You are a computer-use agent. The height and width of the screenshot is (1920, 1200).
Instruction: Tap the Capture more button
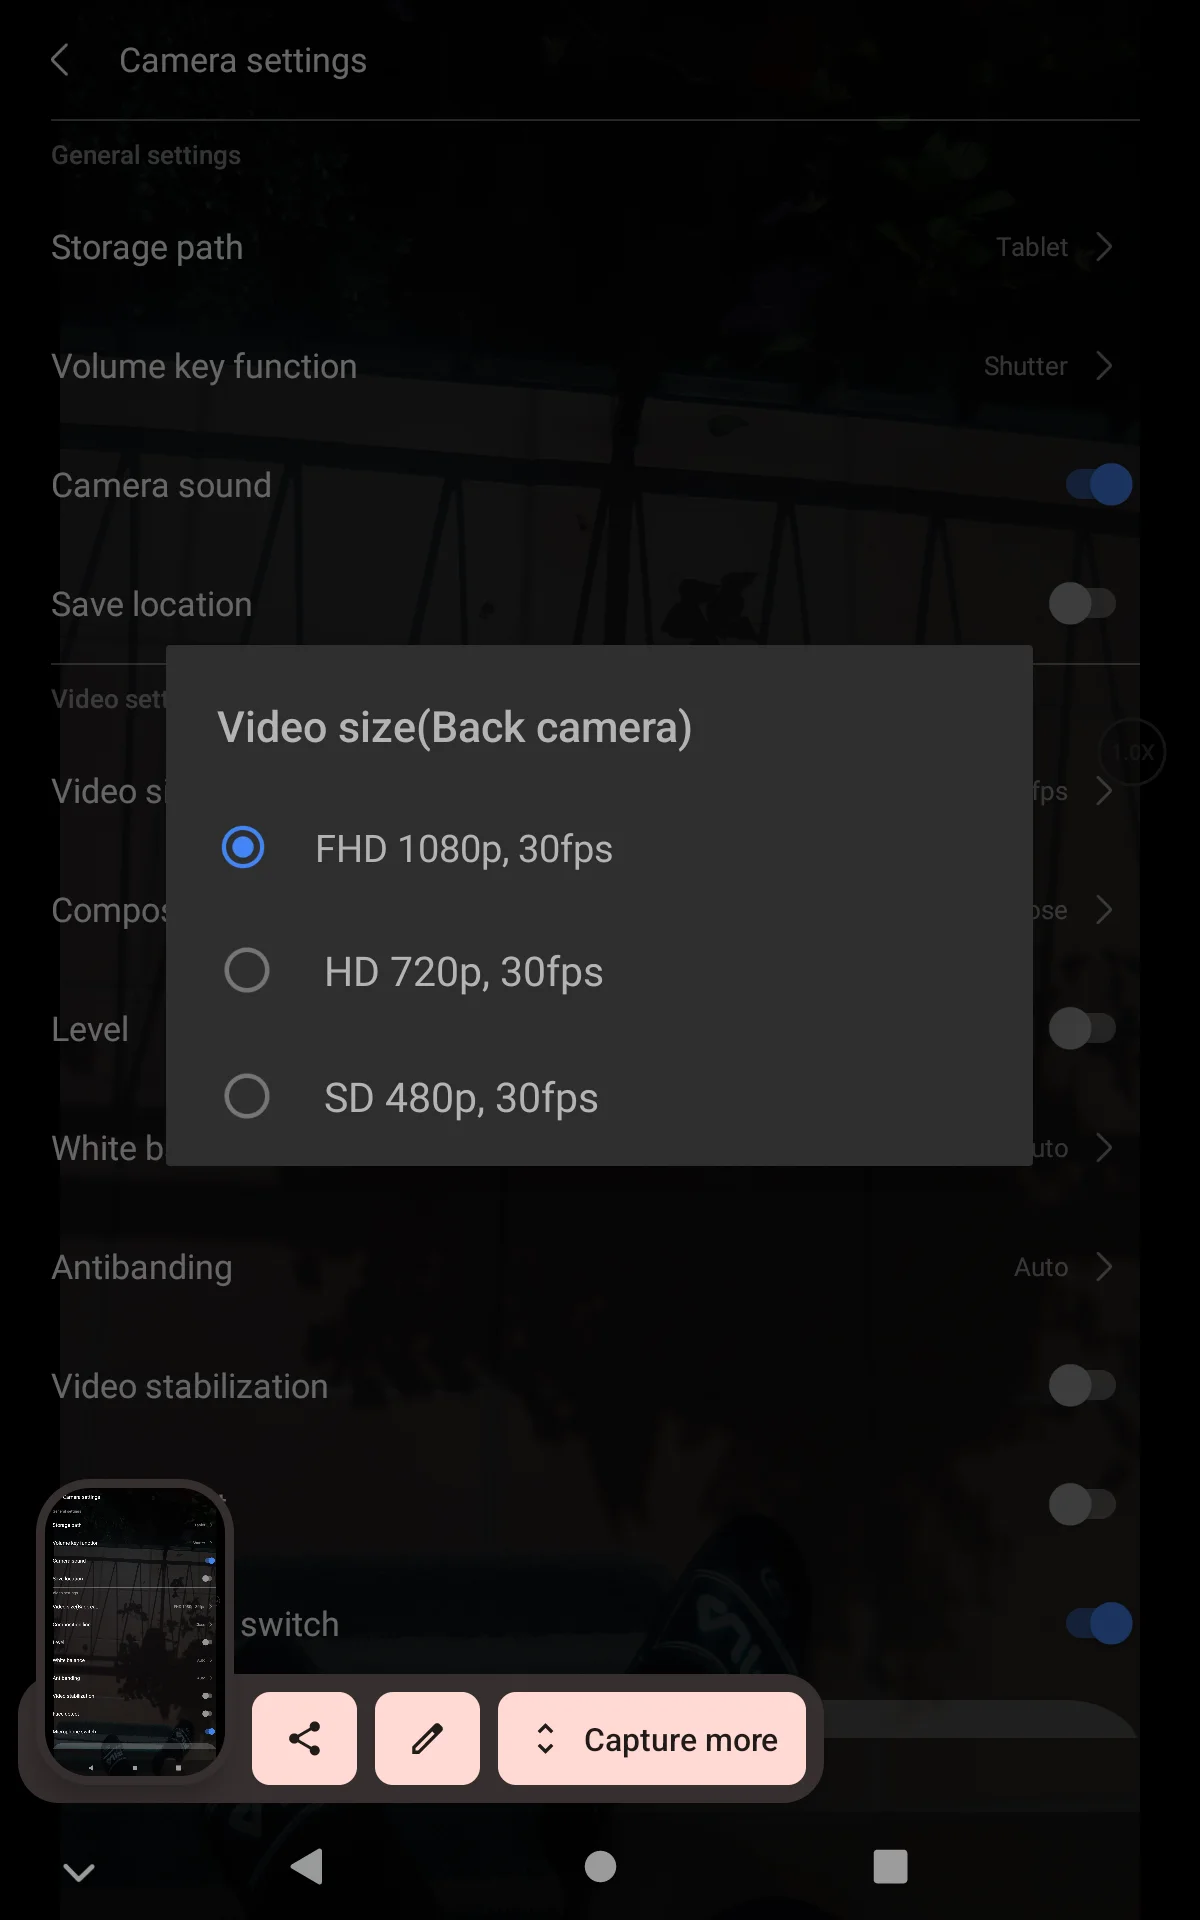tap(652, 1738)
